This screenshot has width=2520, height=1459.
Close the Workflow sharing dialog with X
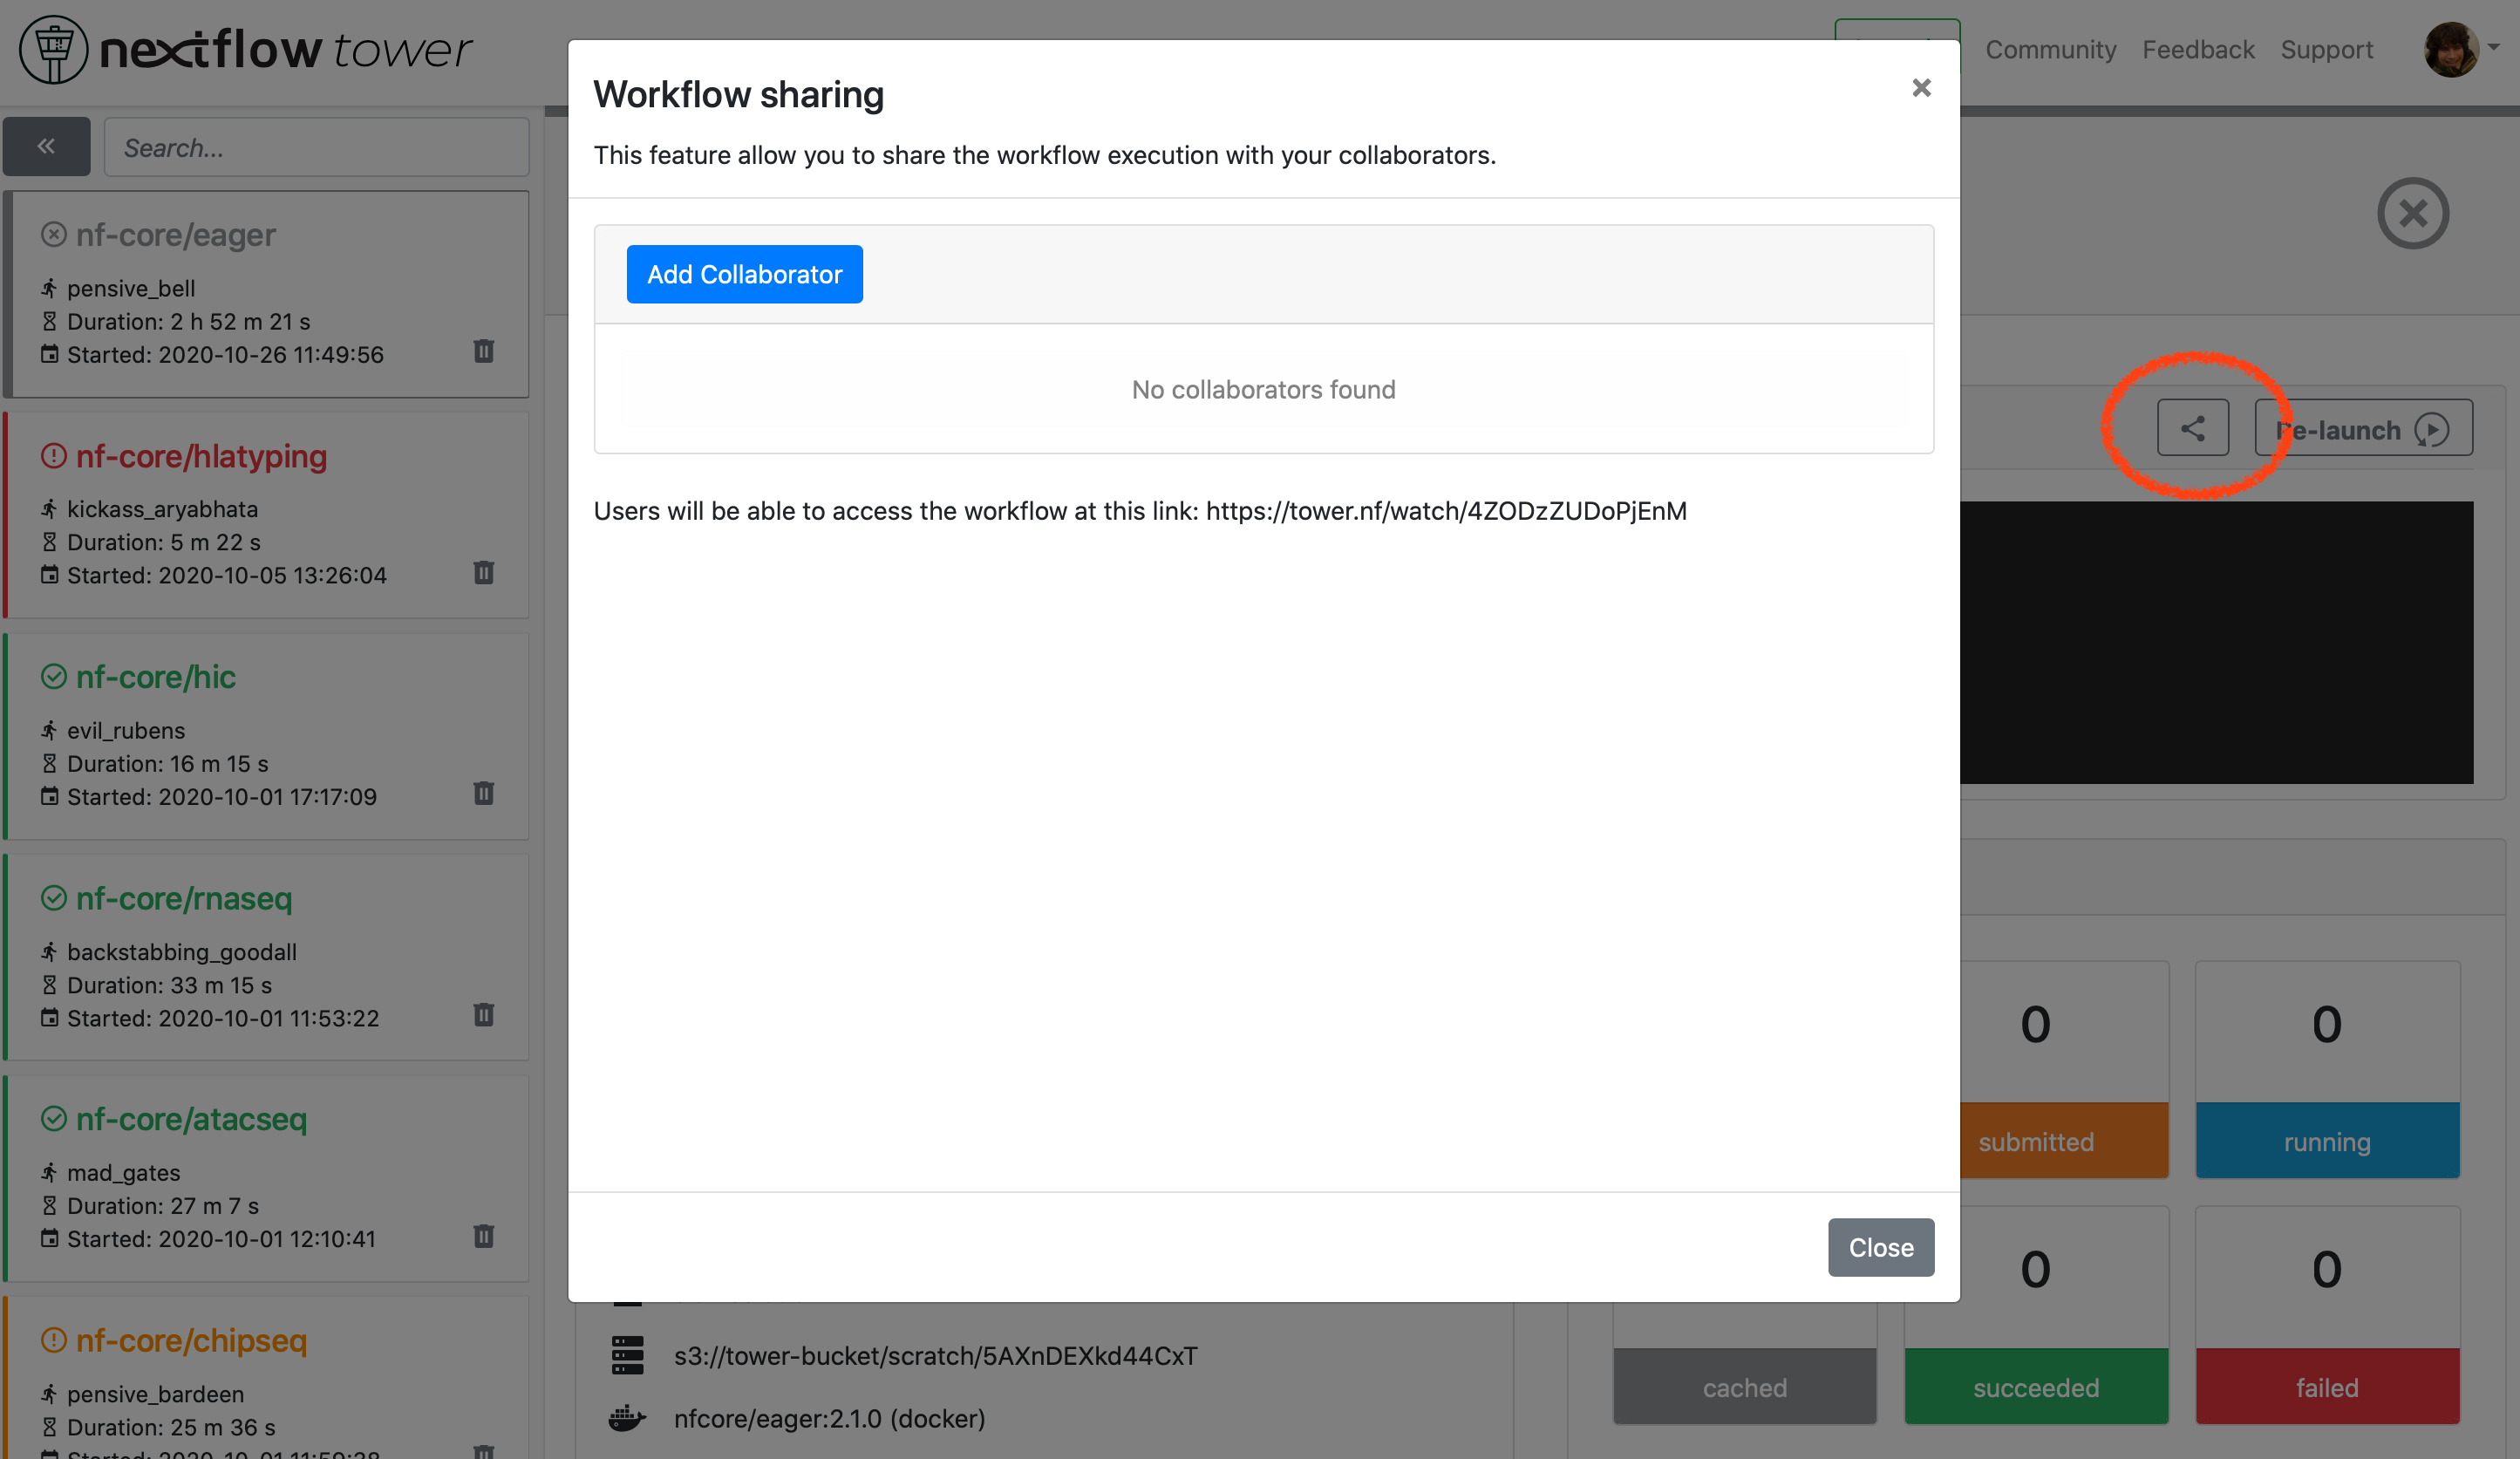(x=1921, y=88)
